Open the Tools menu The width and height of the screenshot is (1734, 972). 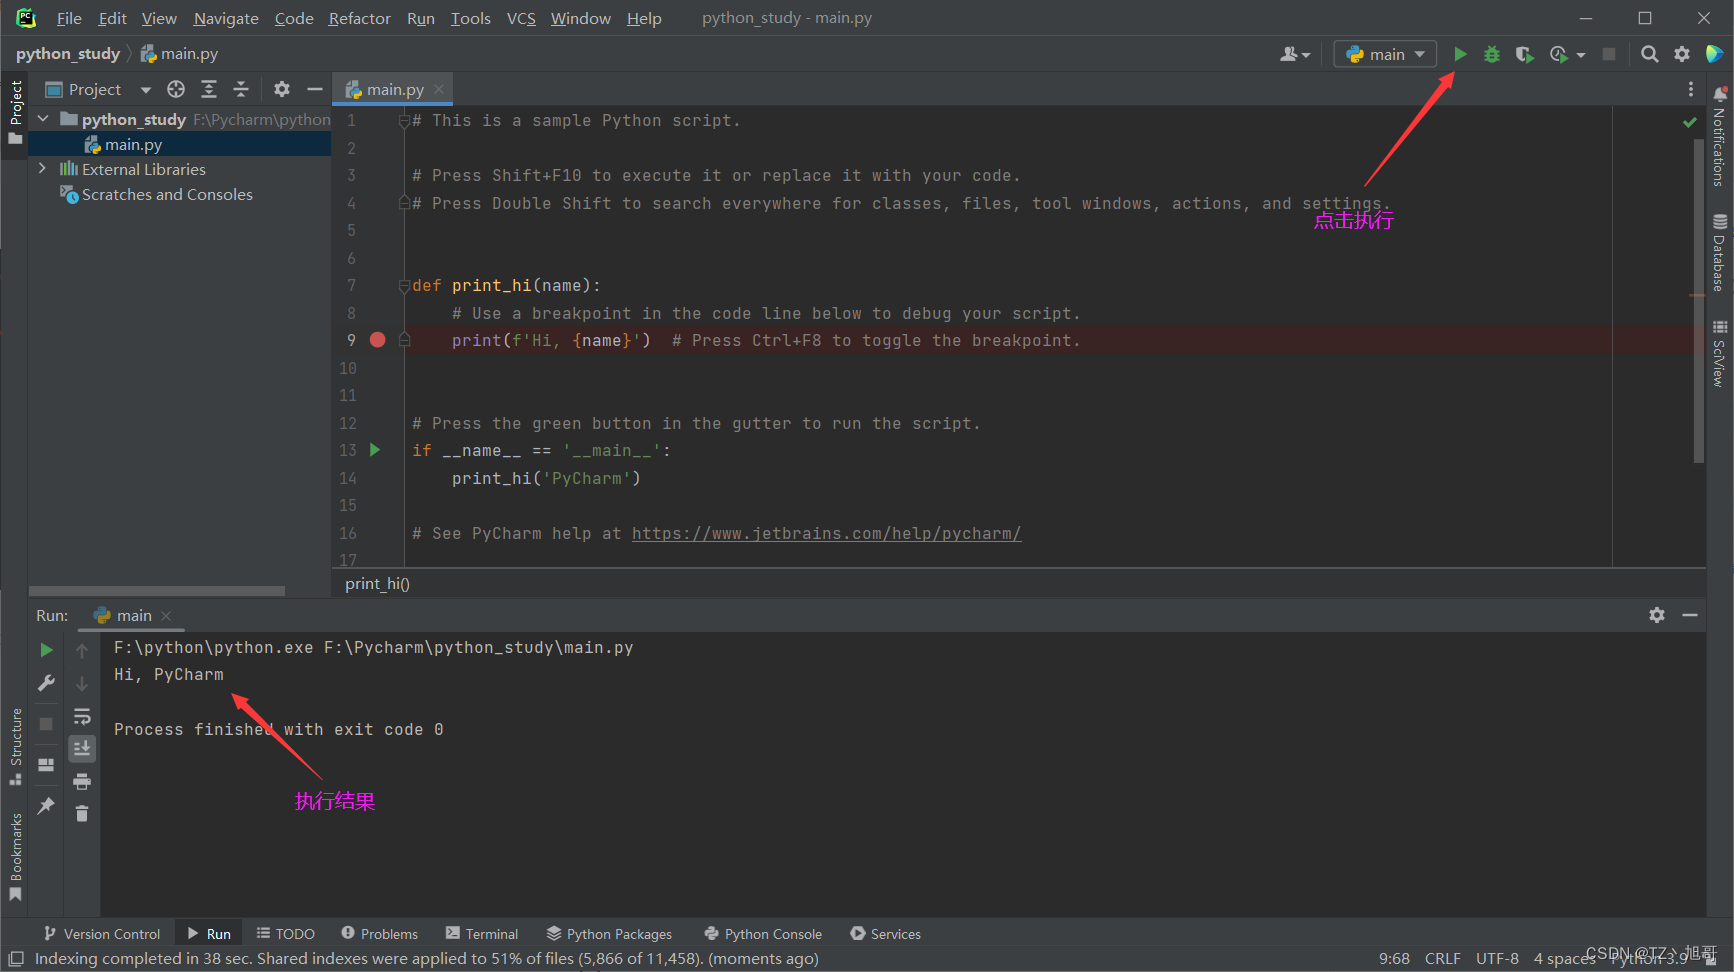[470, 18]
